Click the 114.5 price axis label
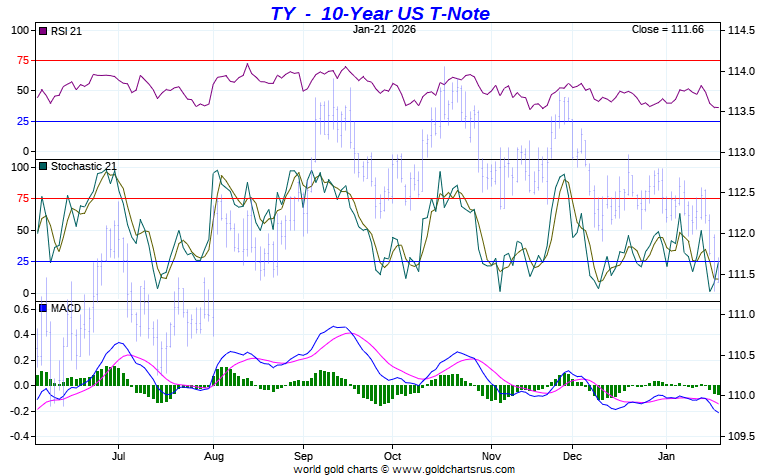760x475 pixels. tap(741, 30)
